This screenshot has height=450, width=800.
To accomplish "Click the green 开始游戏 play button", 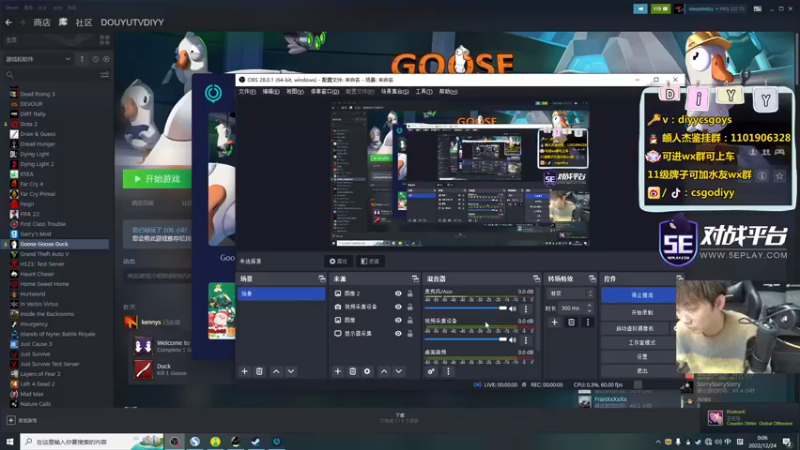I will [x=157, y=179].
